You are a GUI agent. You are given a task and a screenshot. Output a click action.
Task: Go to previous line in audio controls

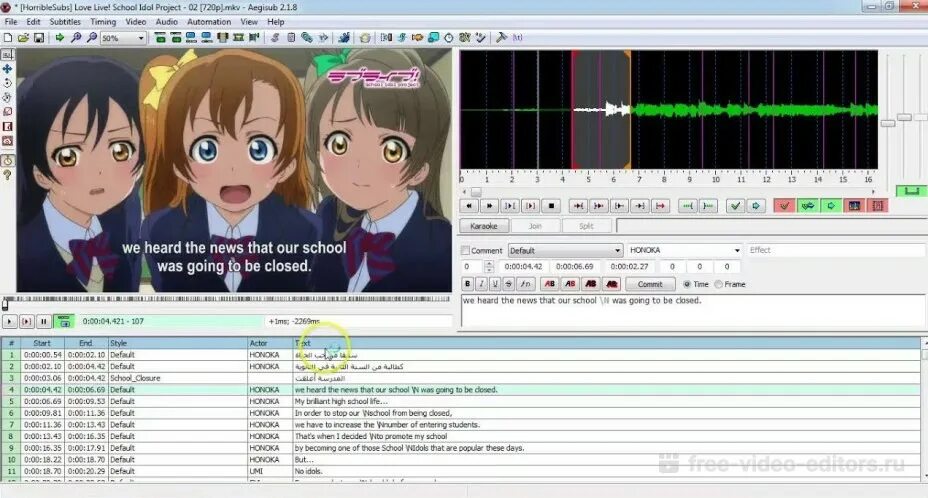469,206
